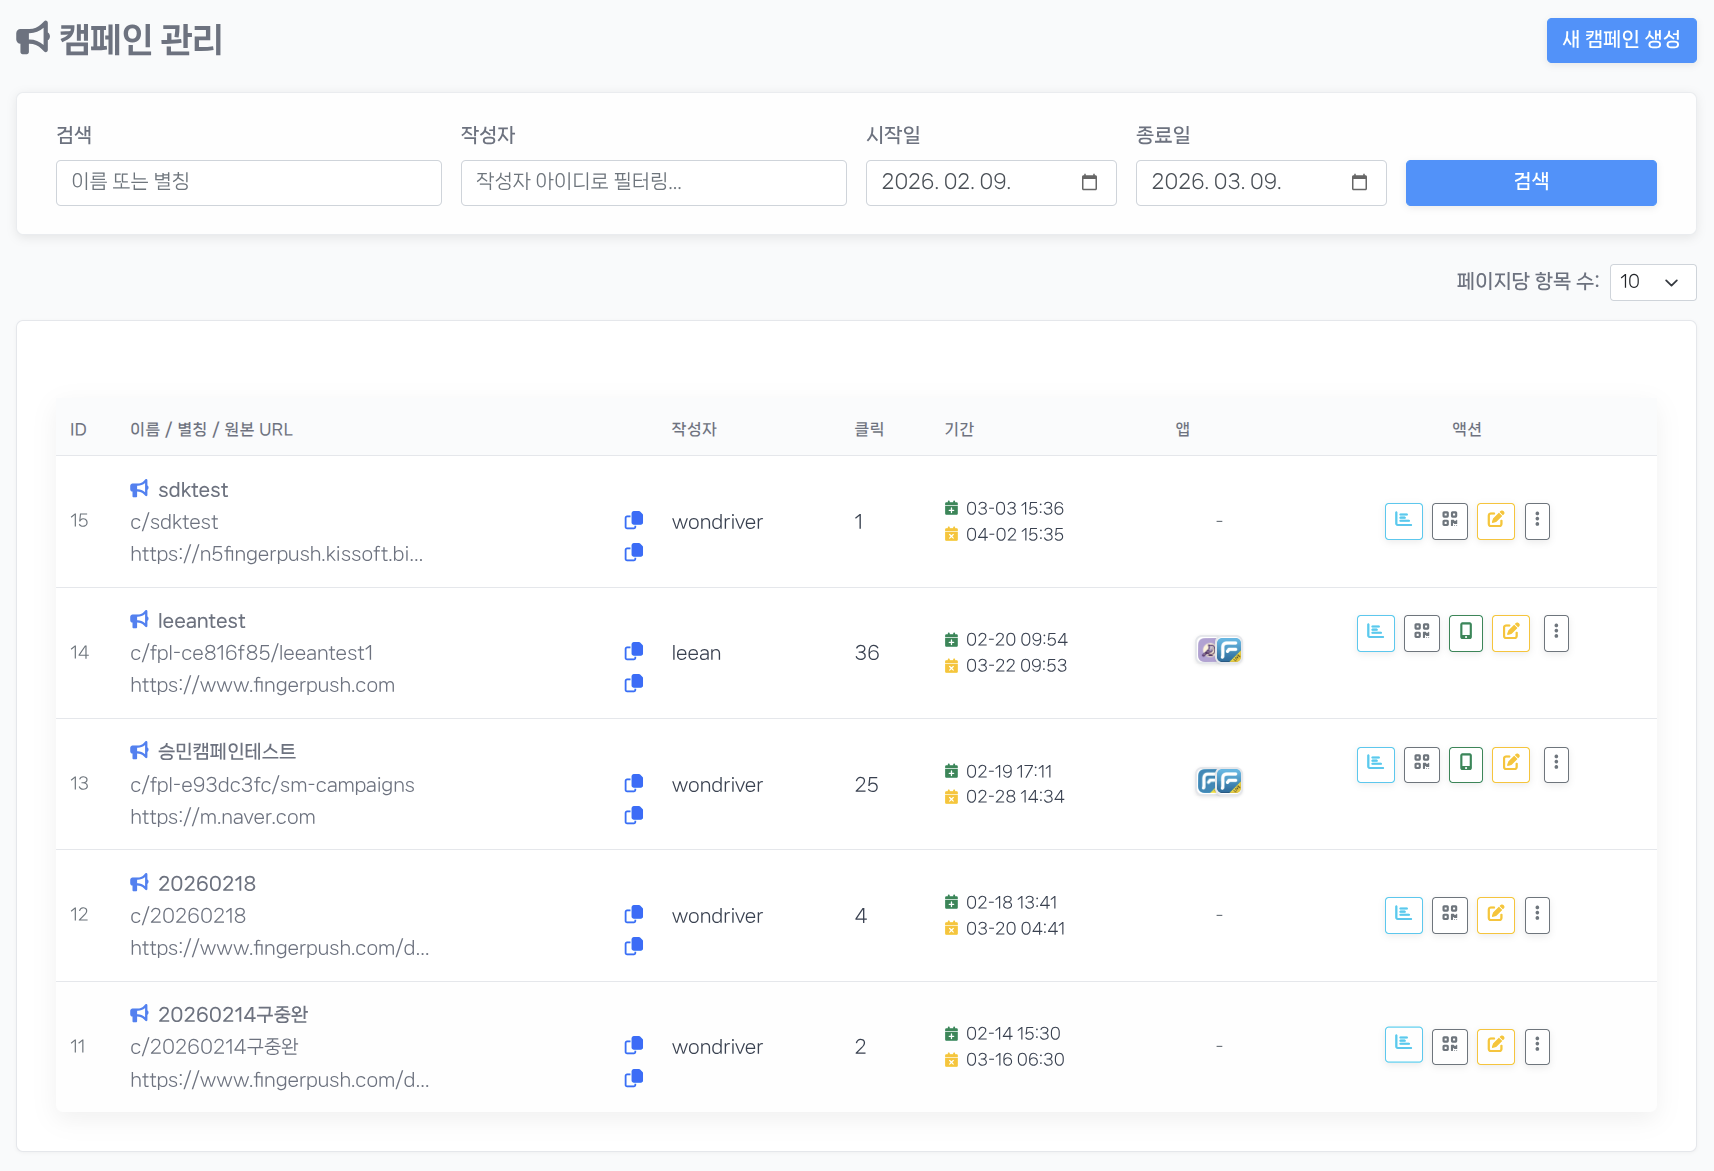The image size is (1714, 1171).
Task: Click the author ID filter field
Action: (653, 183)
